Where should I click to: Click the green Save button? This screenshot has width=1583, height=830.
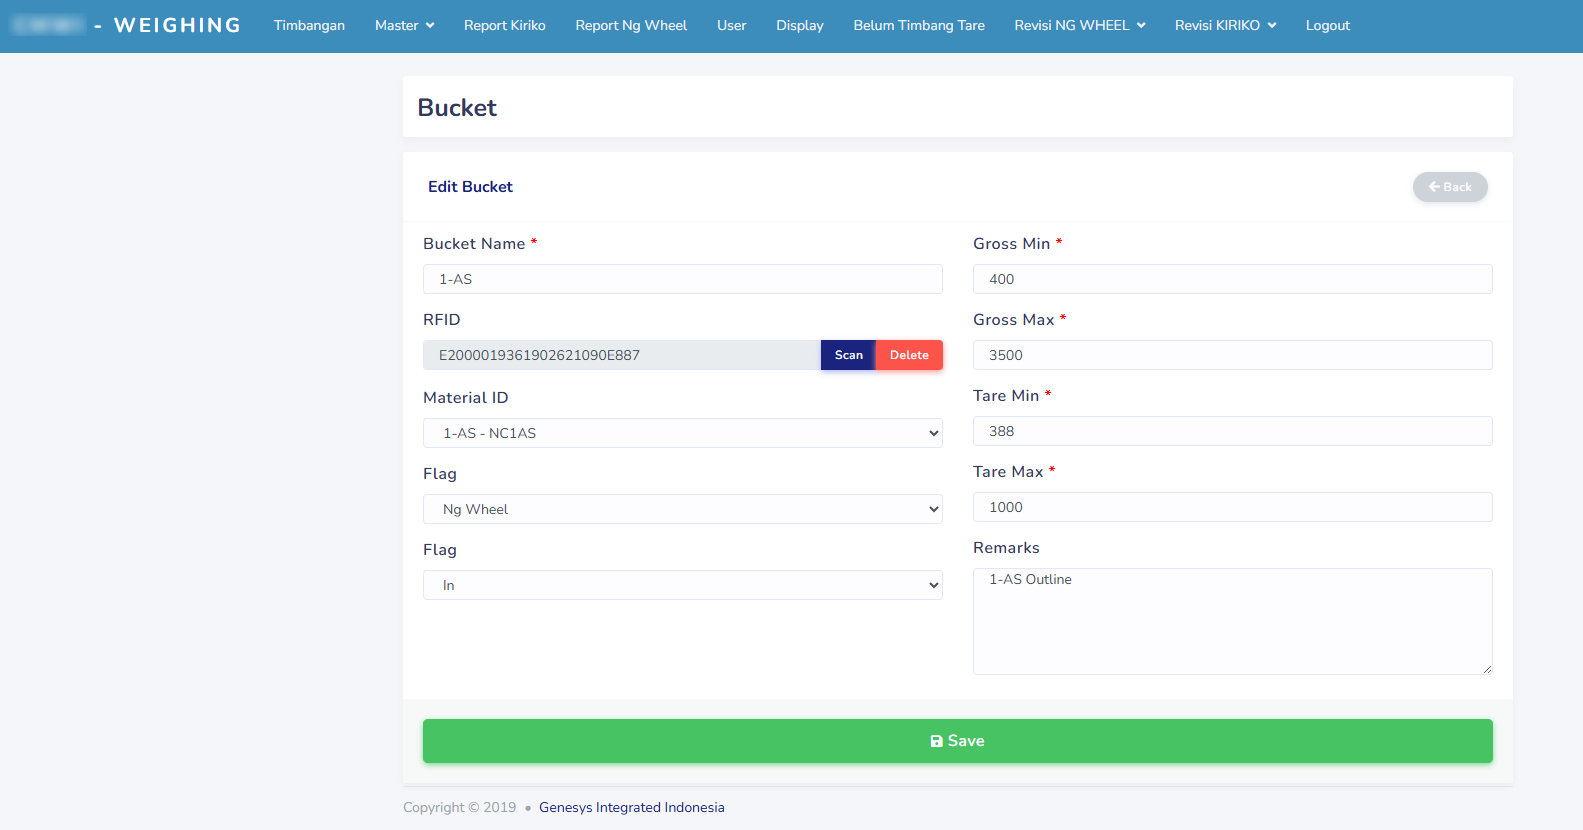click(958, 741)
